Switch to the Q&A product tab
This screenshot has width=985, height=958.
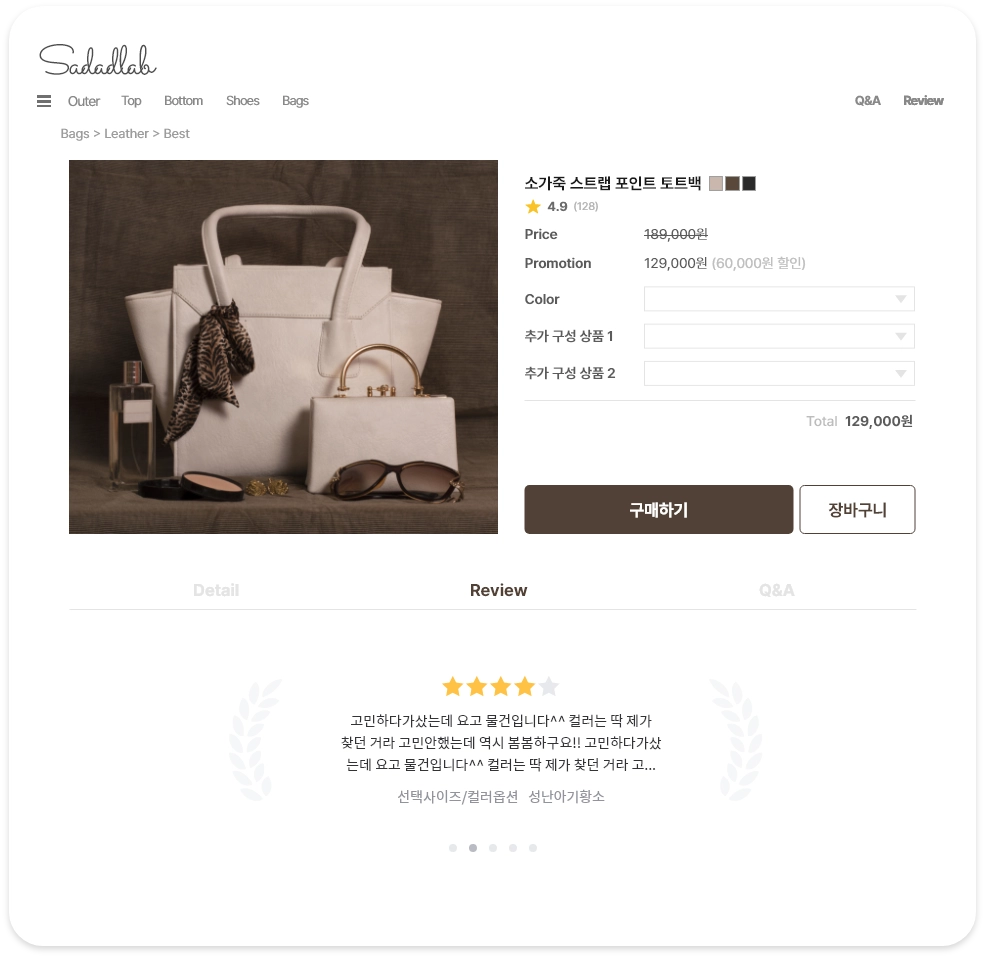(x=776, y=591)
